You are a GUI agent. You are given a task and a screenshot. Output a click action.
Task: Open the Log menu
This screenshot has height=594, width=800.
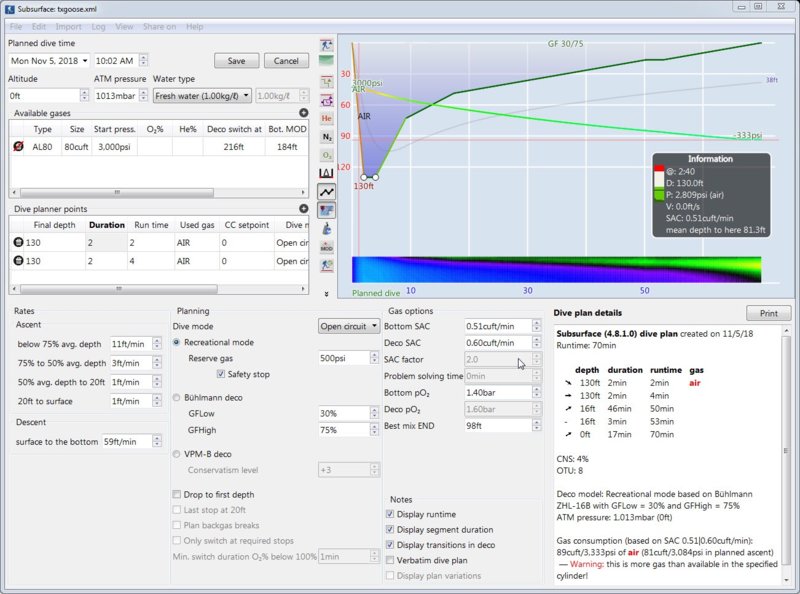click(97, 26)
